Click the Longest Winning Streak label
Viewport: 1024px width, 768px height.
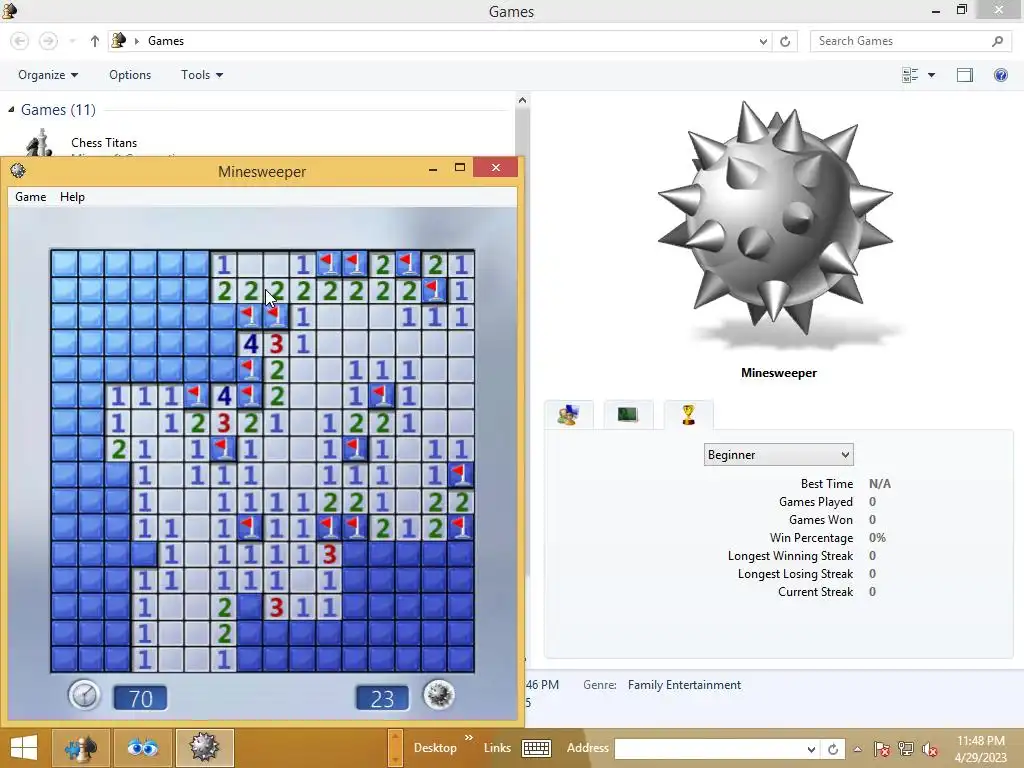(x=790, y=556)
